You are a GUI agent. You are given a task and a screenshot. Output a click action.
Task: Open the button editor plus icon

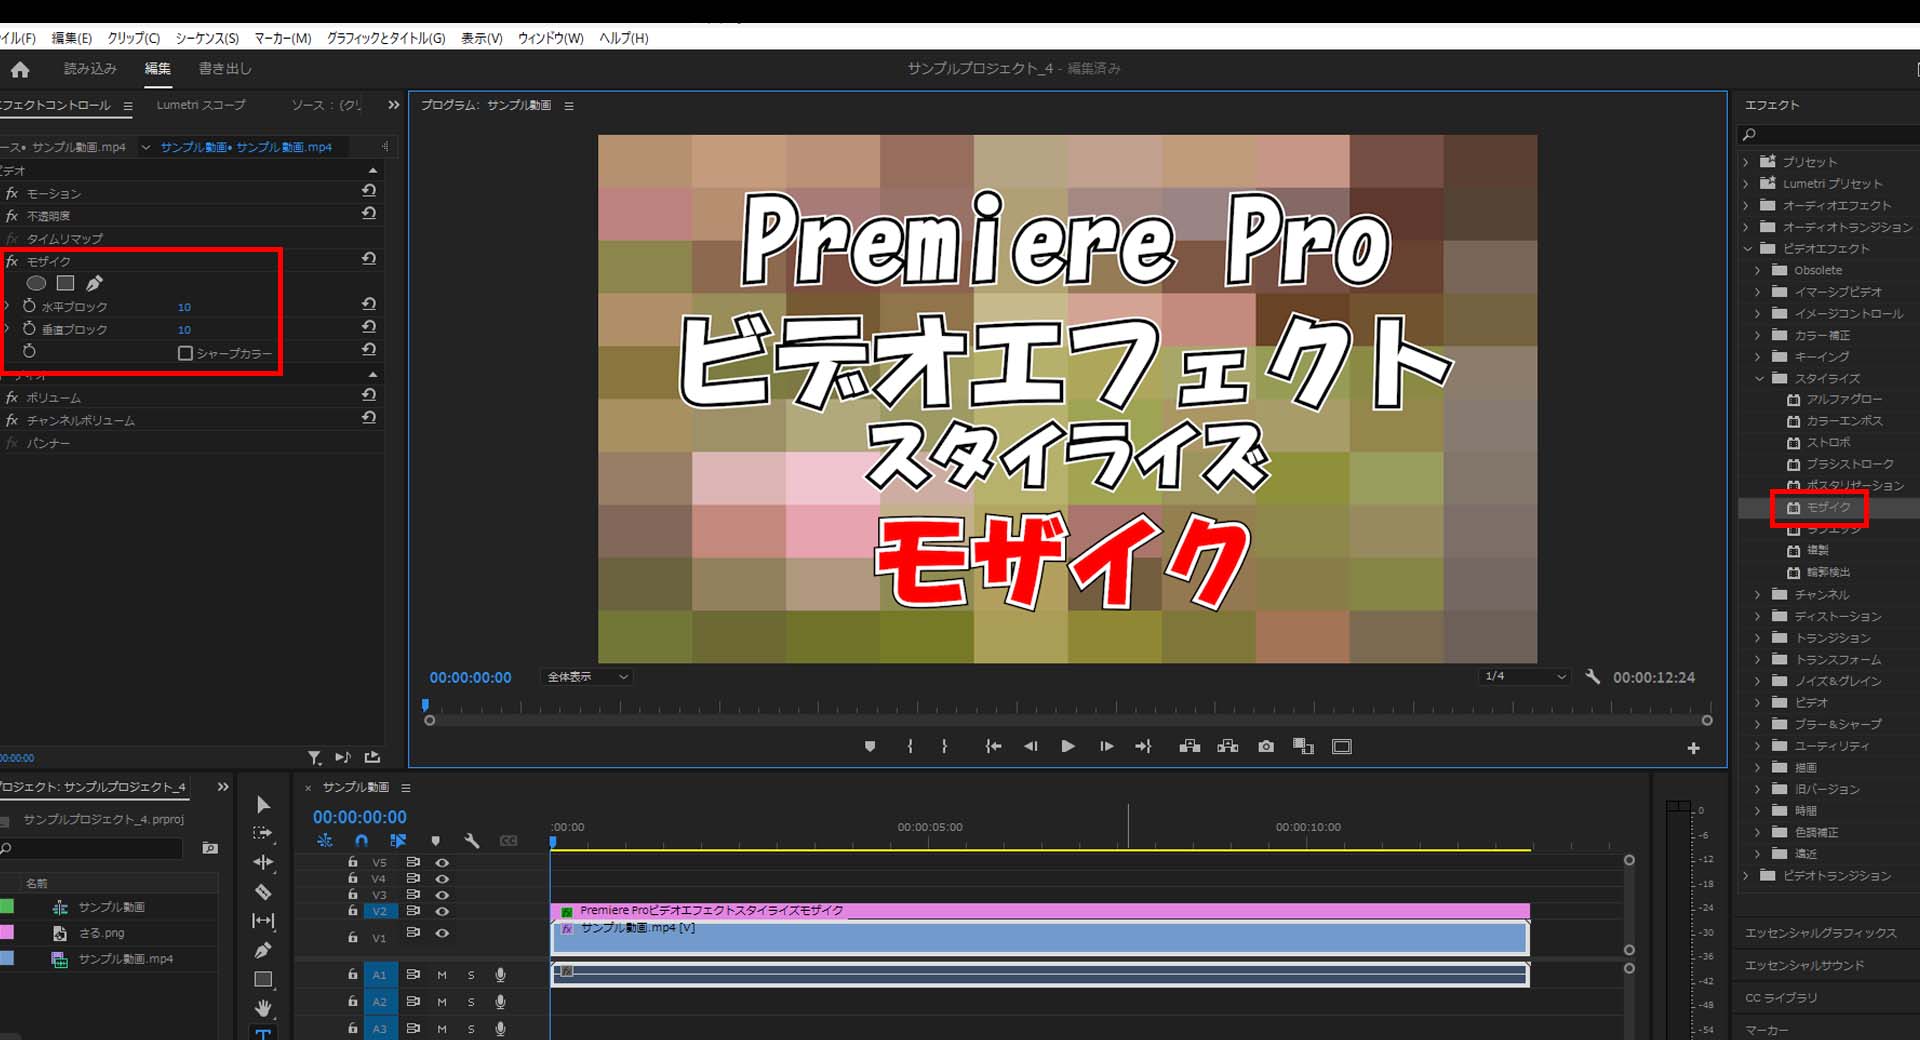pyautogui.click(x=1693, y=748)
